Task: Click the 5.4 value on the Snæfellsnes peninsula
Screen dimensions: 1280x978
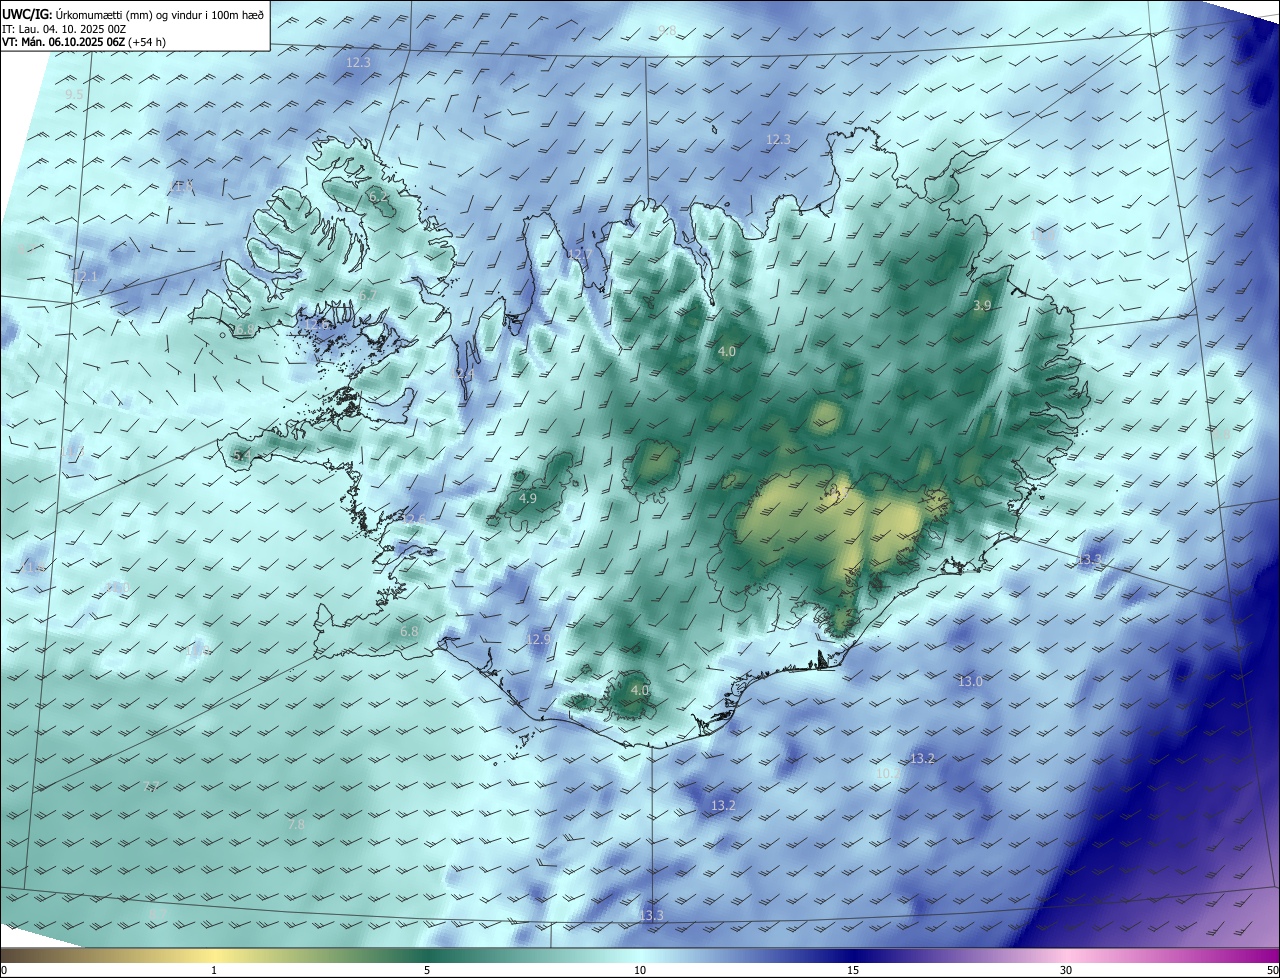Action: coord(241,455)
